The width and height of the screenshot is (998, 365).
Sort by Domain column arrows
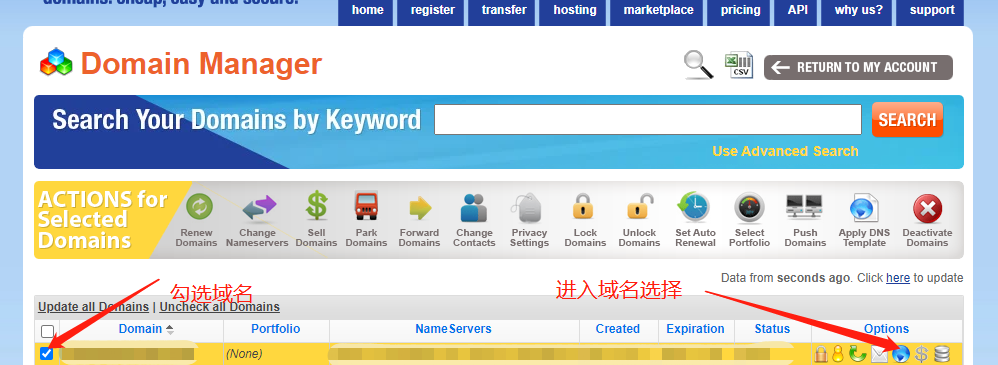coord(170,329)
